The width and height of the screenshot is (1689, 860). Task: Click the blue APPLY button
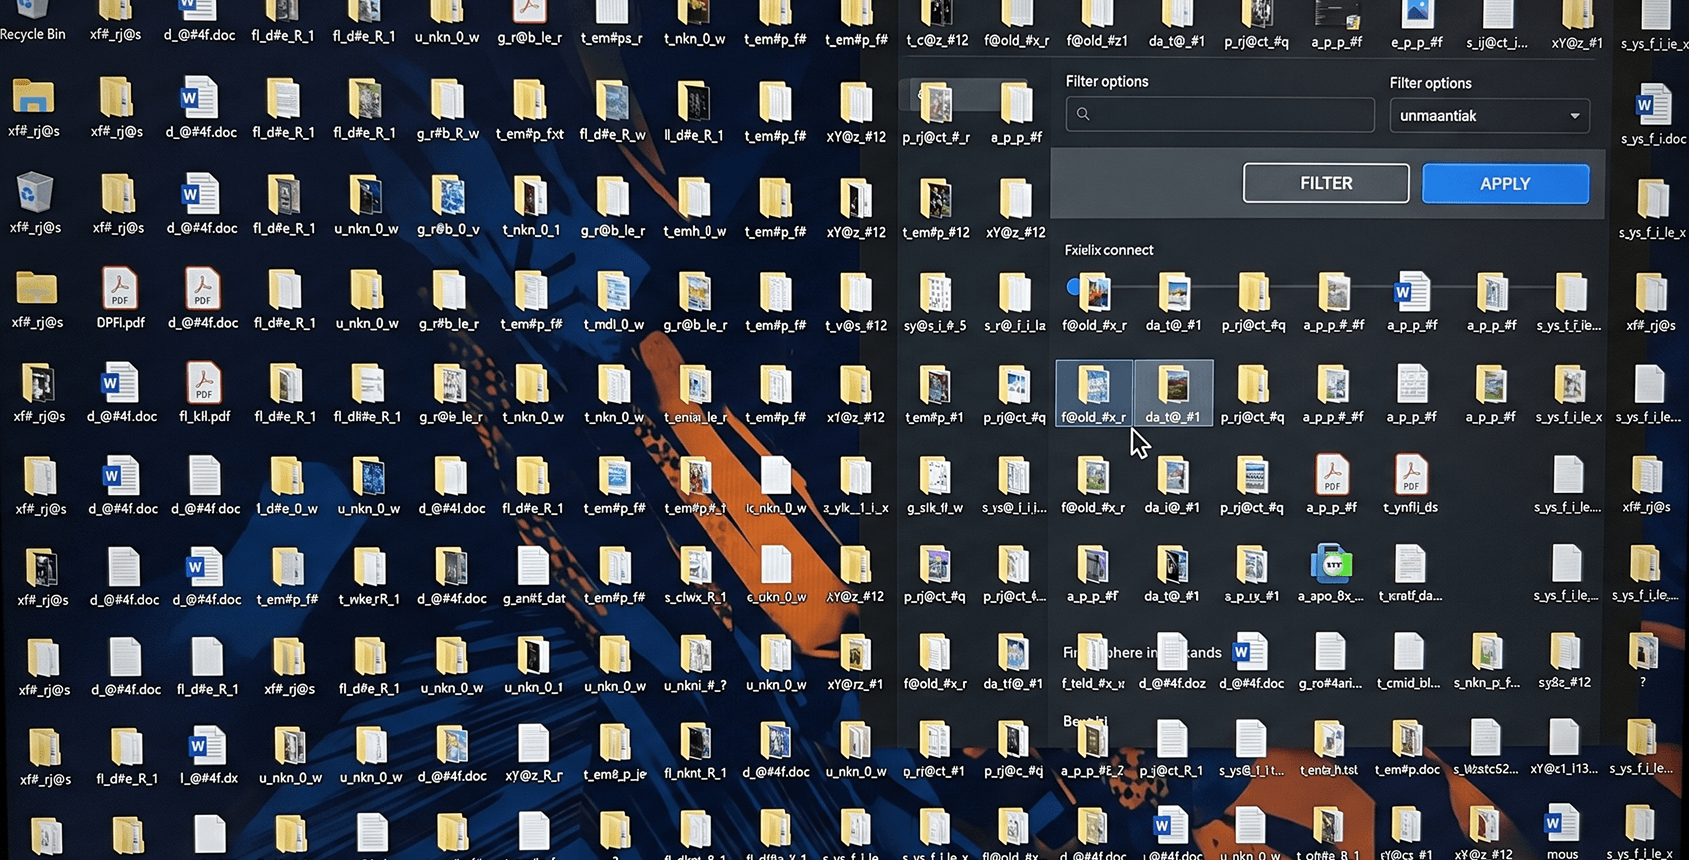pos(1505,184)
